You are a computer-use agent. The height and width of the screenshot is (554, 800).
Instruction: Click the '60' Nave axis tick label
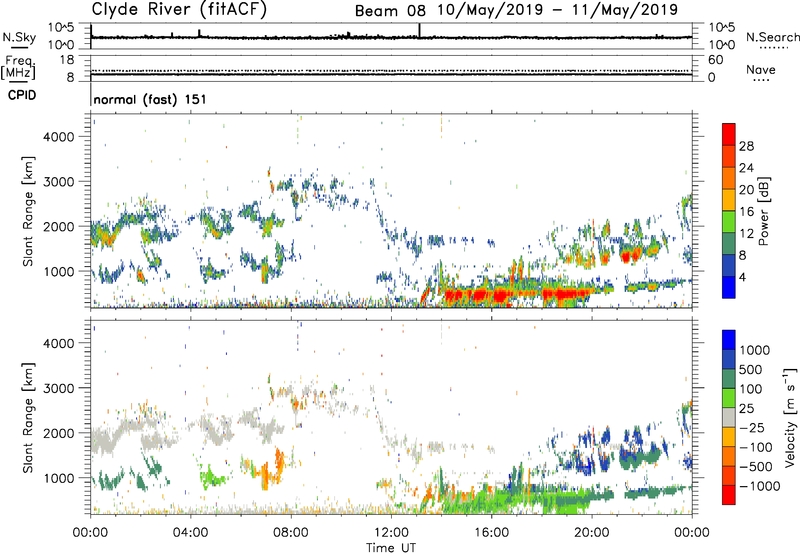(715, 60)
